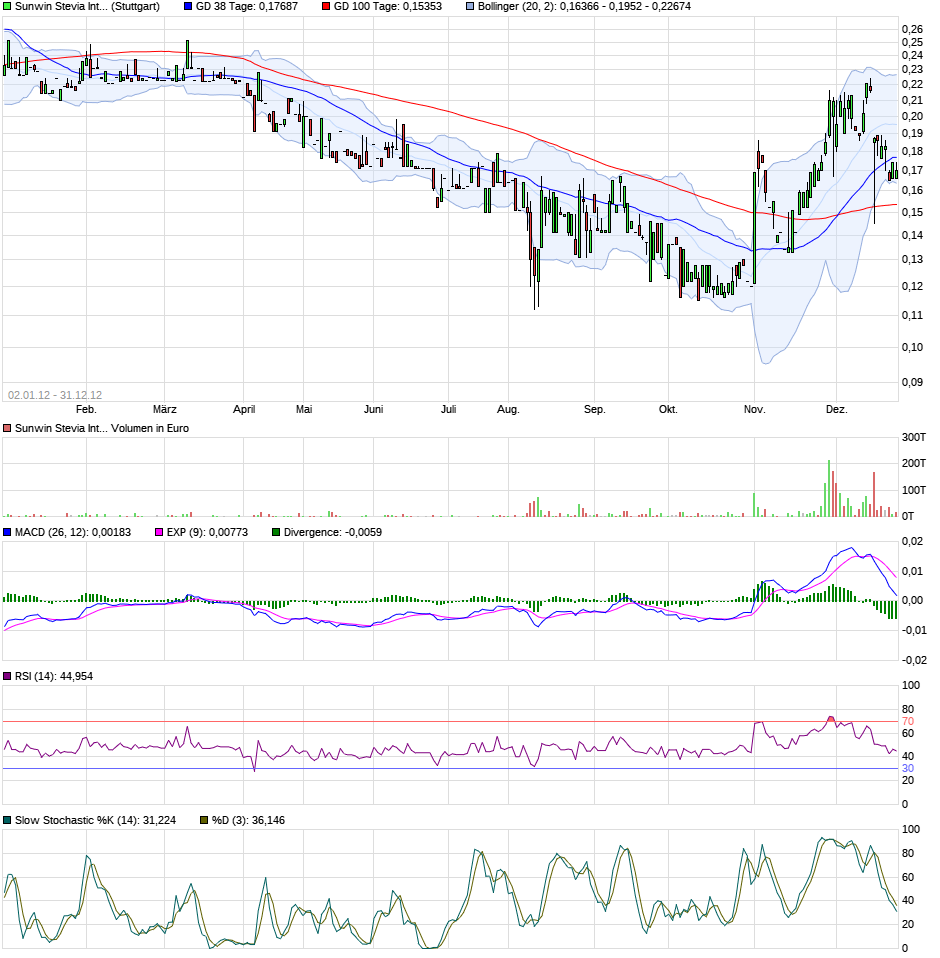Click the 'GD 100 Tage: 0,15353' label

(x=388, y=7)
